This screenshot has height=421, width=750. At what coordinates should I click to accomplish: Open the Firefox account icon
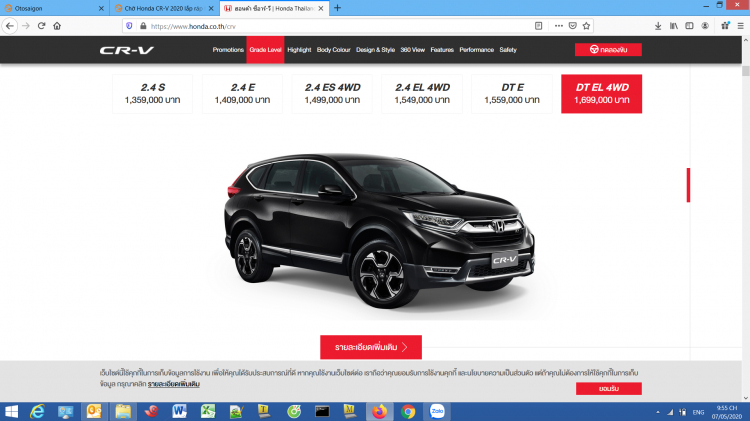click(705, 26)
